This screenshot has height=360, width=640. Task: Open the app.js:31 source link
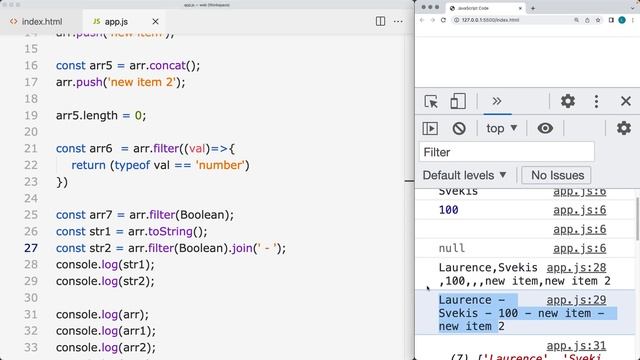coord(576,346)
